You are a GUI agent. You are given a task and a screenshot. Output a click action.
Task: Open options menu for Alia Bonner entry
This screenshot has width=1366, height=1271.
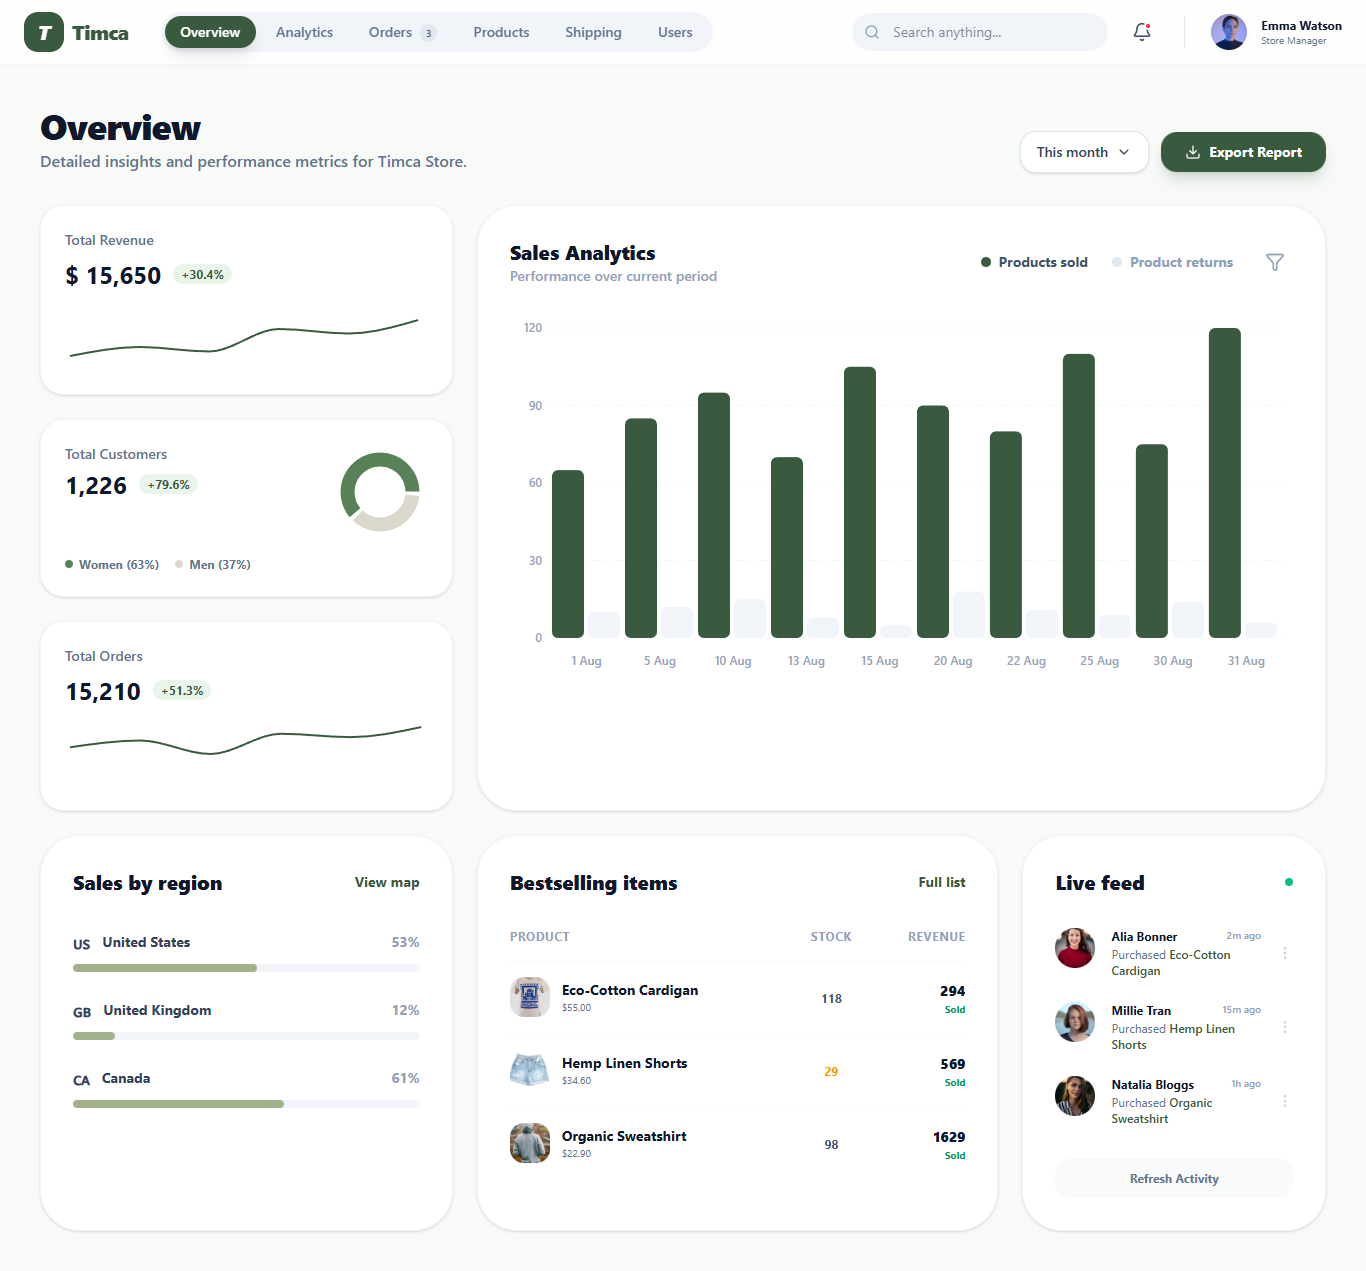pyautogui.click(x=1285, y=953)
